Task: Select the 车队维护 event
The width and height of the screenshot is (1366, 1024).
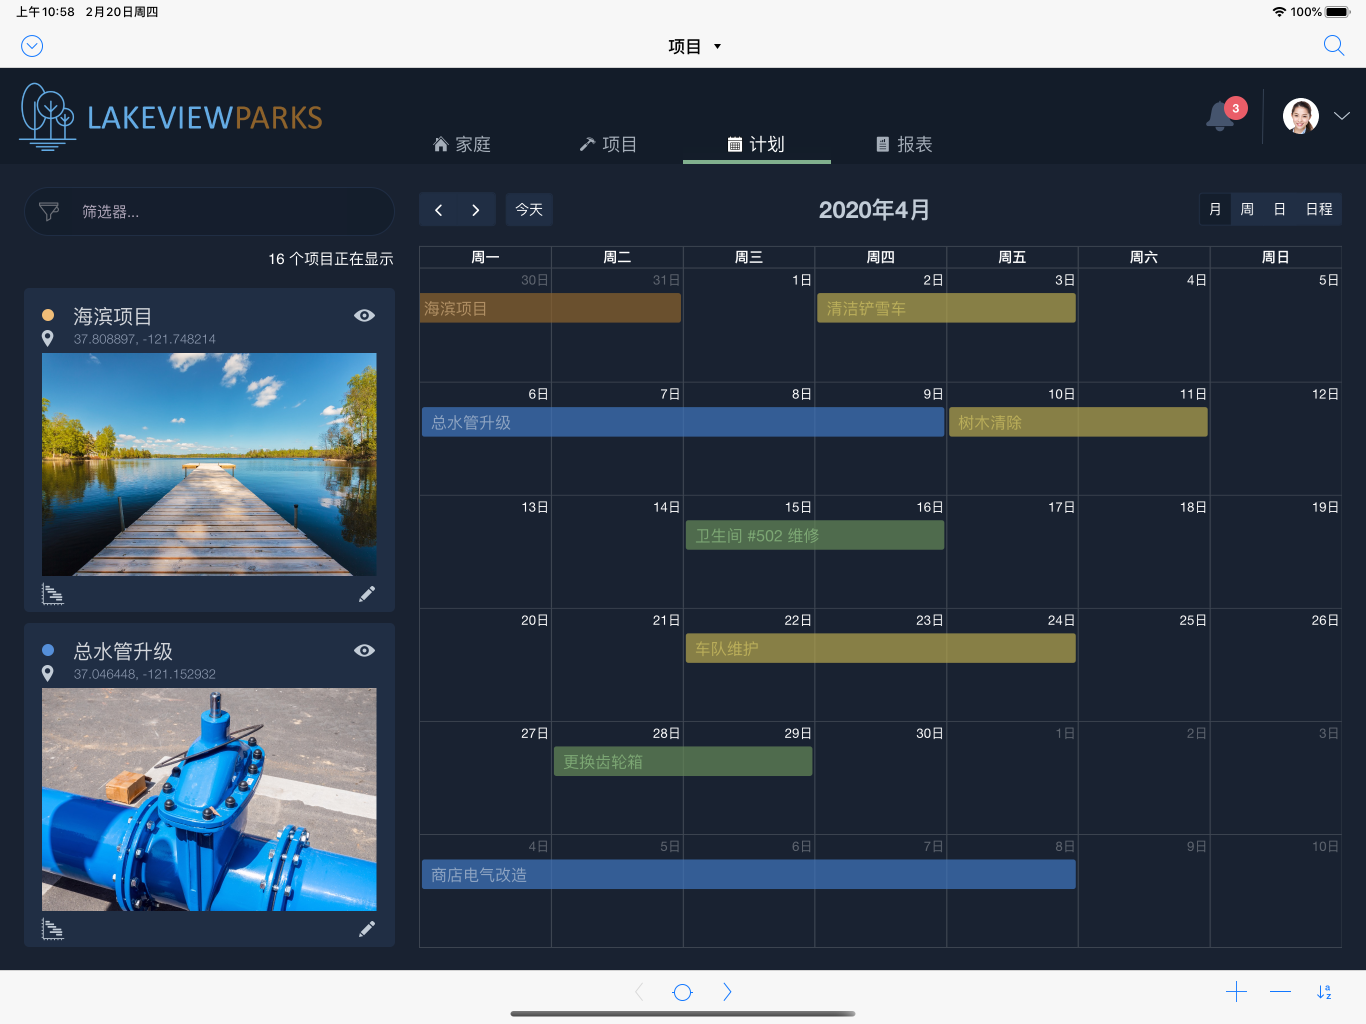Action: tap(881, 648)
